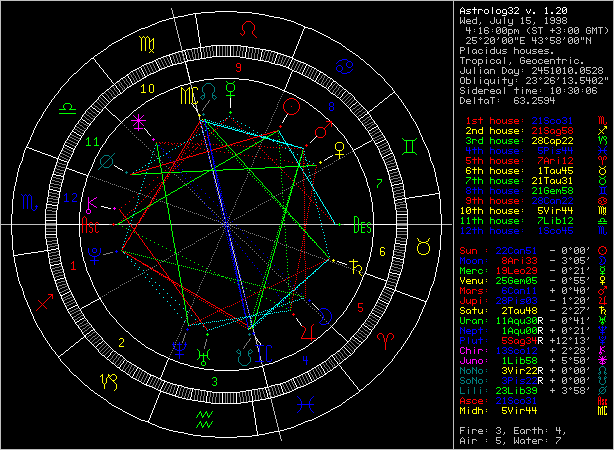This screenshot has height=450, width=614.
Task: Select the yellow Virgo sign on outer ring
Action: pyautogui.click(x=148, y=44)
